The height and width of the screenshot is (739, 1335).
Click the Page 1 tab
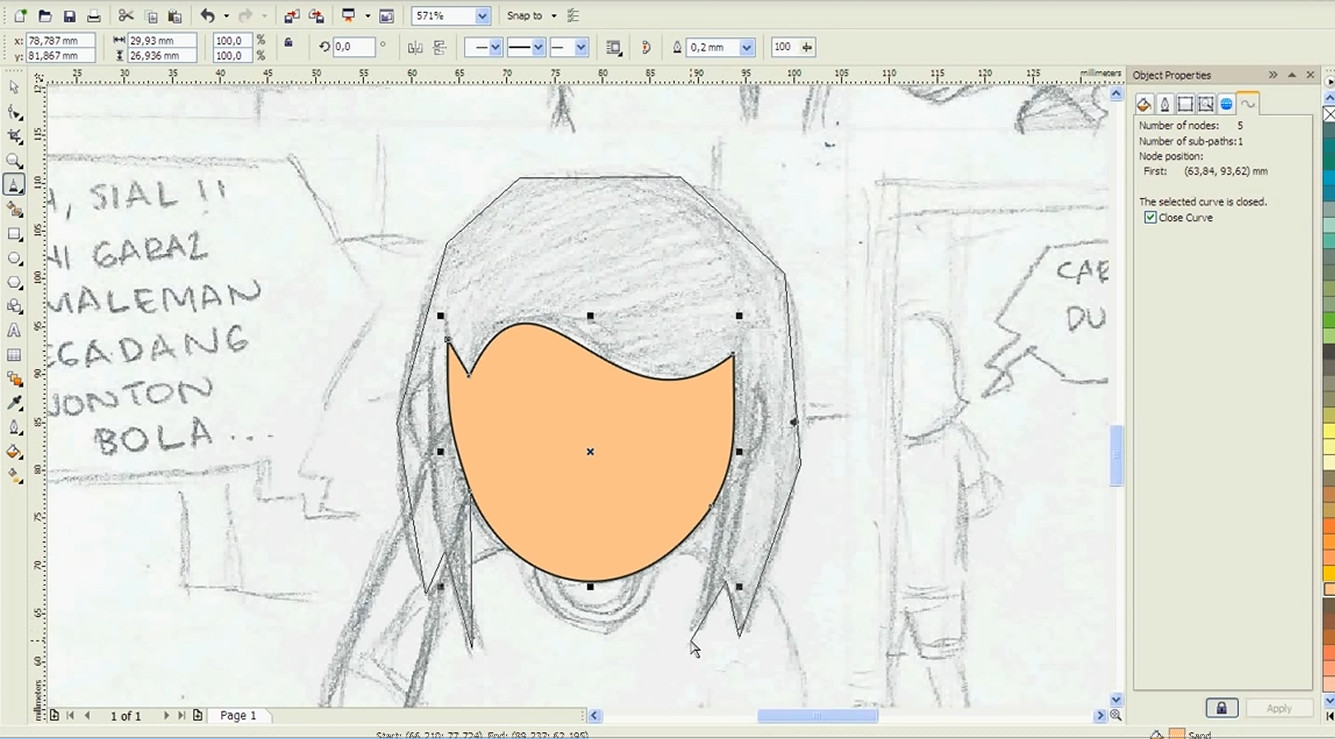[238, 715]
